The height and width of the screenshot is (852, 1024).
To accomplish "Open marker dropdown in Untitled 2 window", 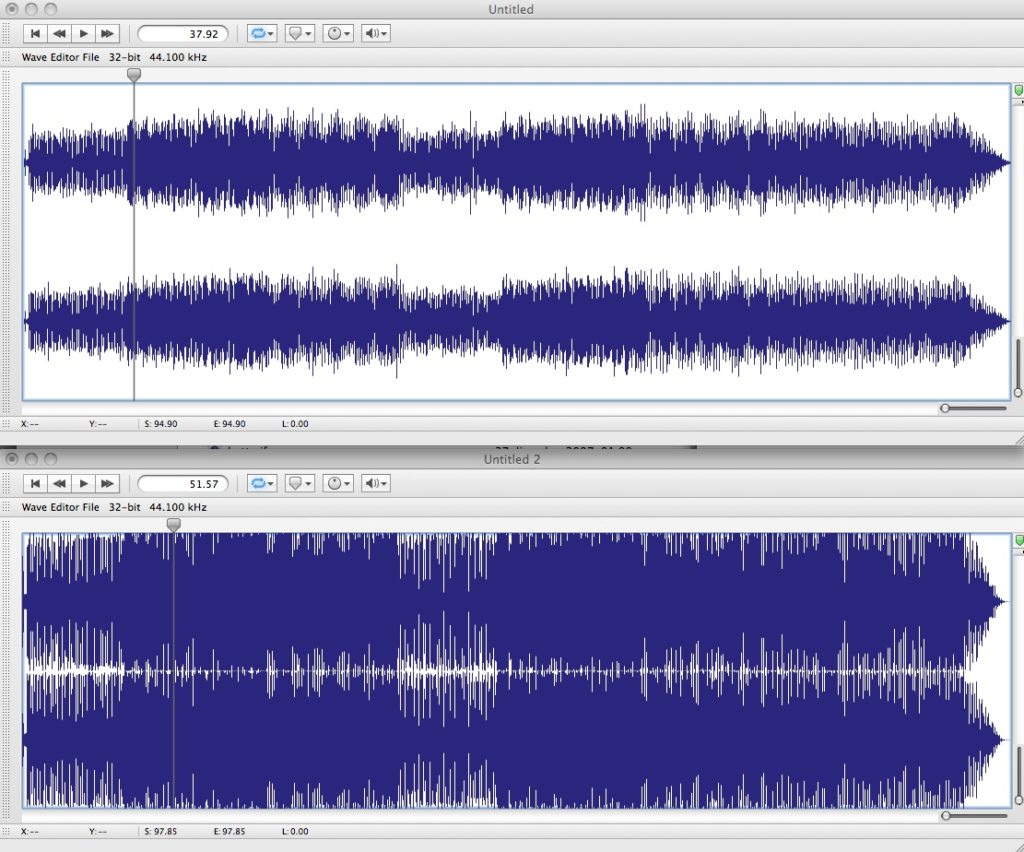I will pos(300,483).
